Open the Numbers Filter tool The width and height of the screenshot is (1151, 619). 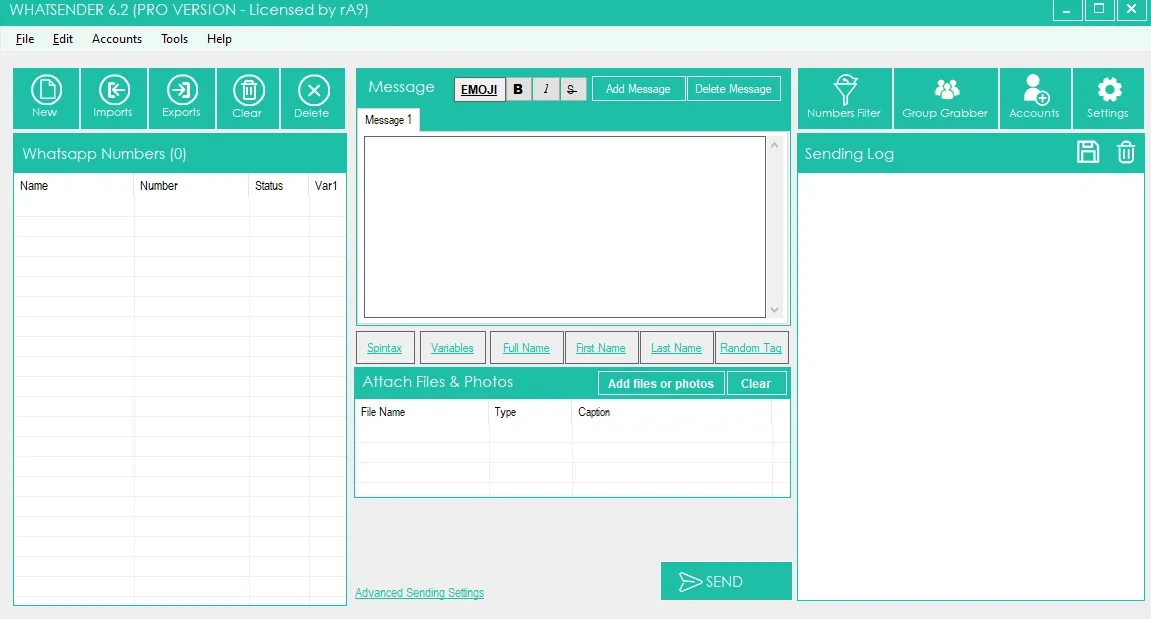[x=844, y=98]
